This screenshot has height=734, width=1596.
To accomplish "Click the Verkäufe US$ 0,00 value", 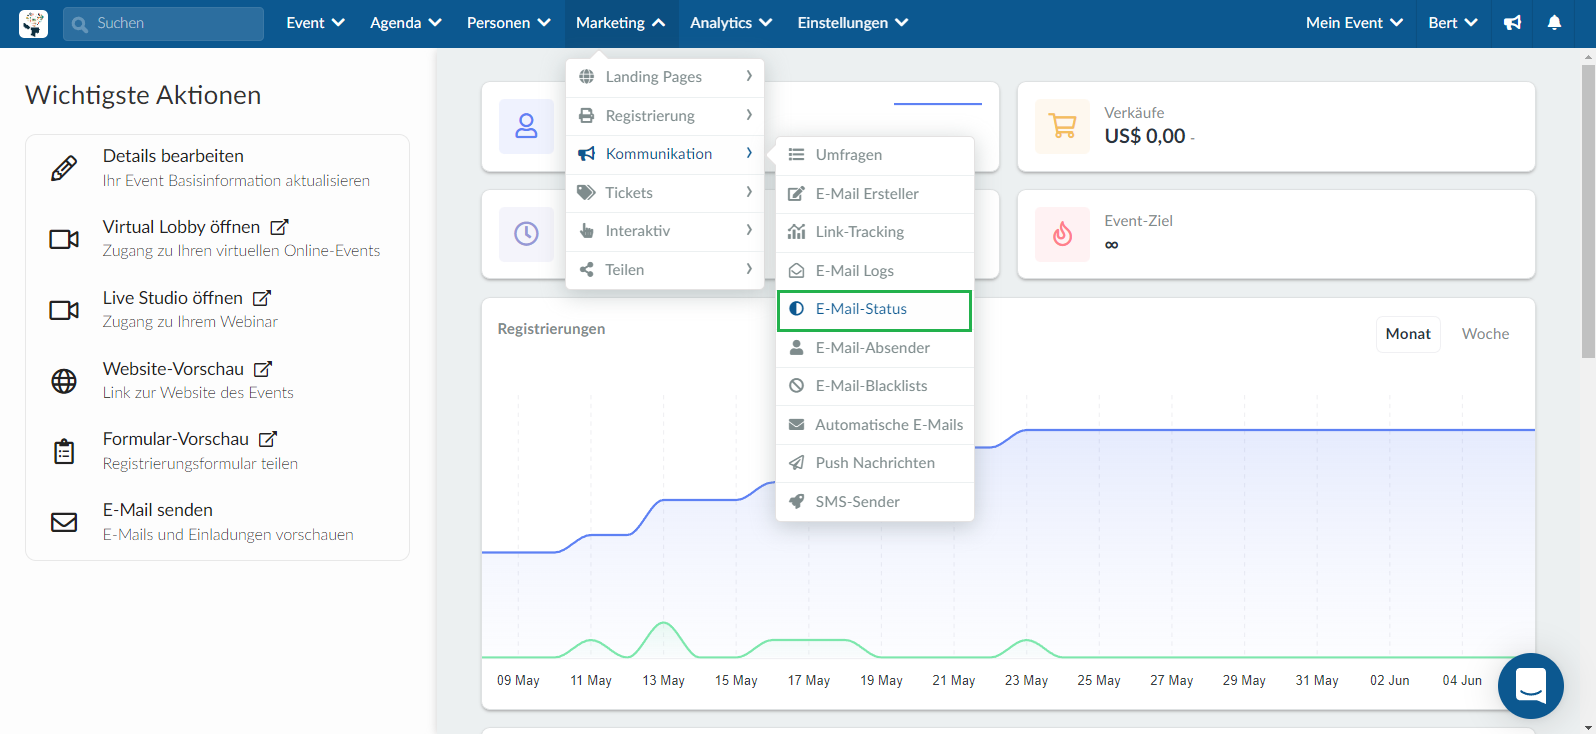I will pyautogui.click(x=1145, y=136).
